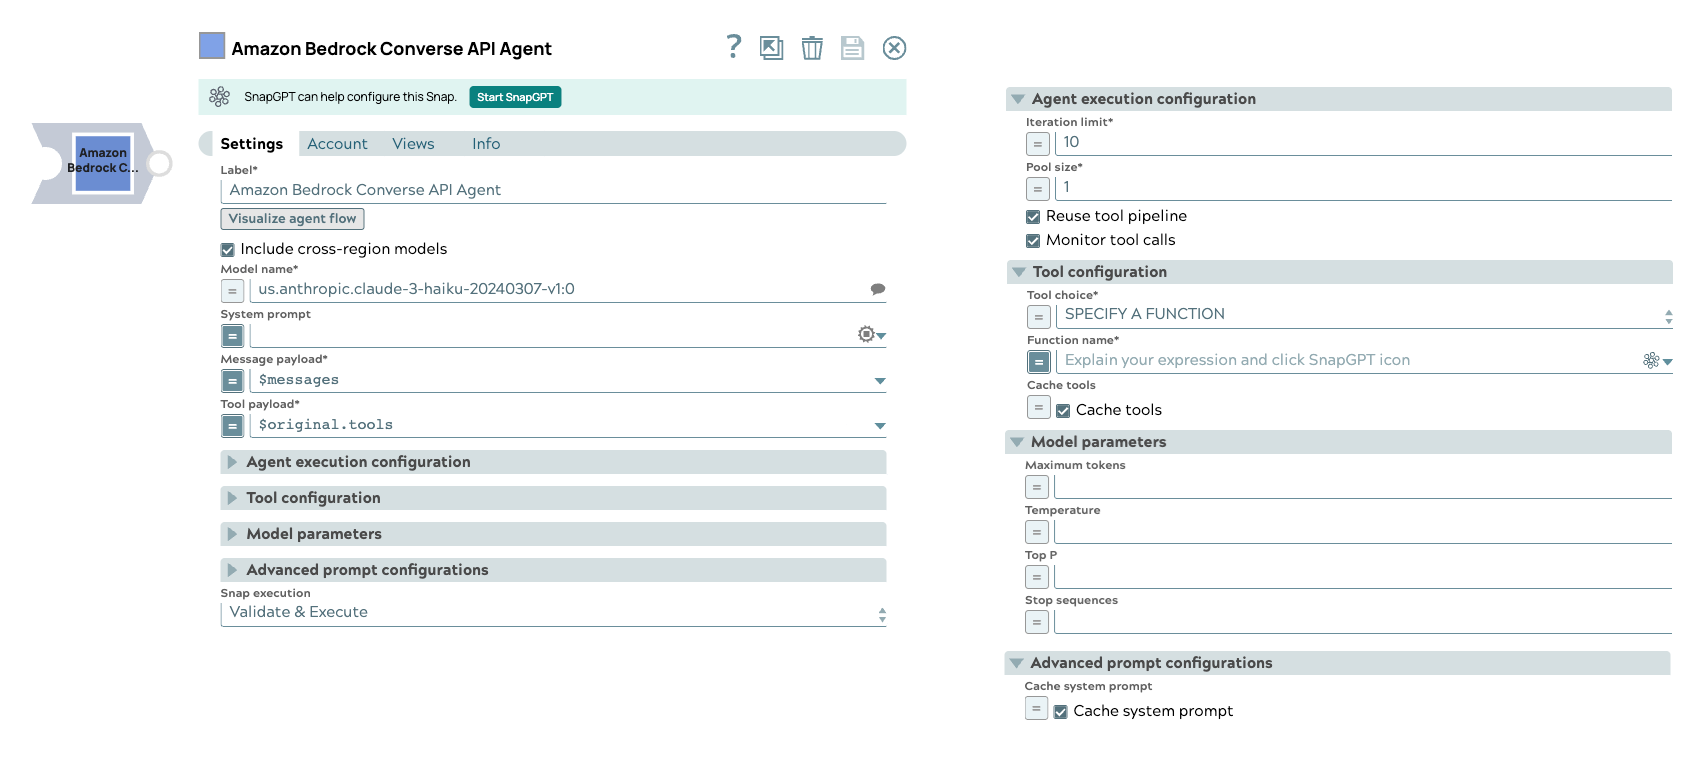Click the export/expand icon in the header
1691x770 pixels.
tap(771, 47)
